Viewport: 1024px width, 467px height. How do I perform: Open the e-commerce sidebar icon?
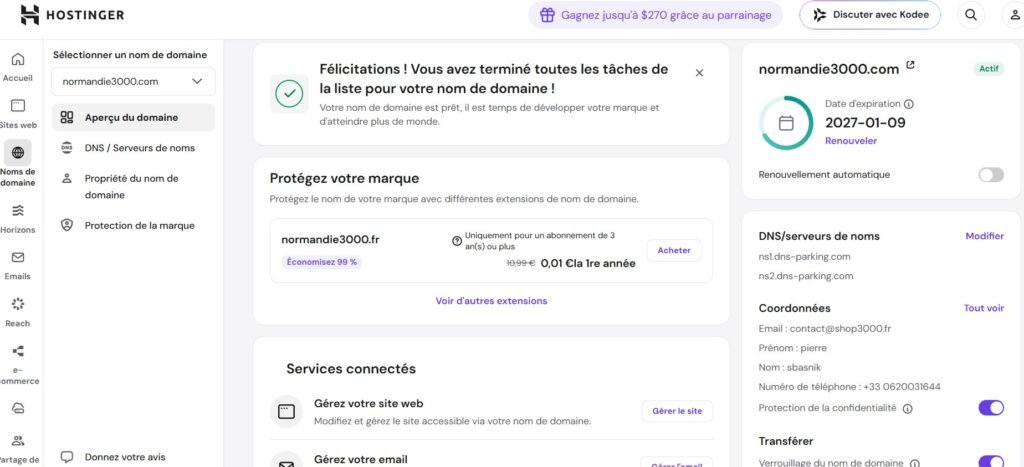18,351
